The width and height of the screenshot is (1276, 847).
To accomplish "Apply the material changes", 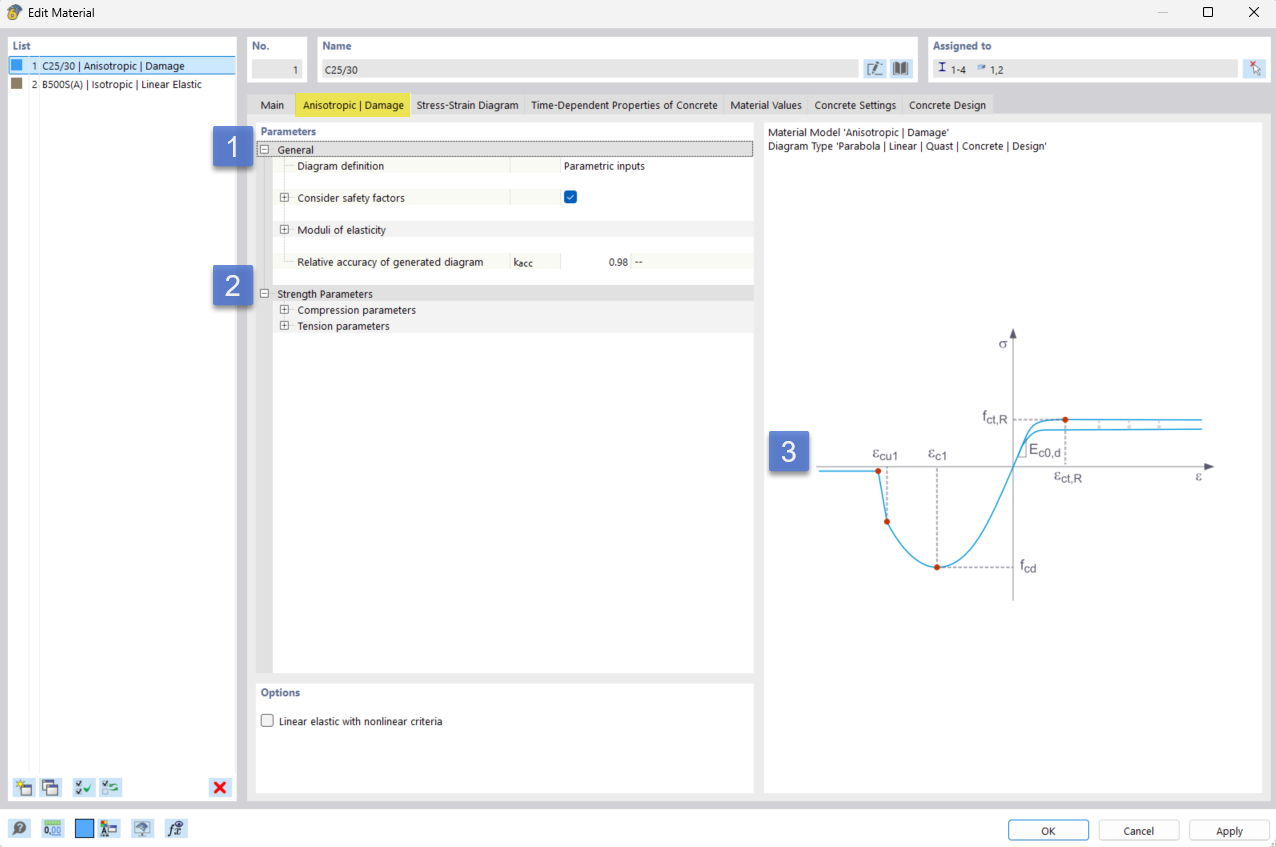I will point(1228,830).
